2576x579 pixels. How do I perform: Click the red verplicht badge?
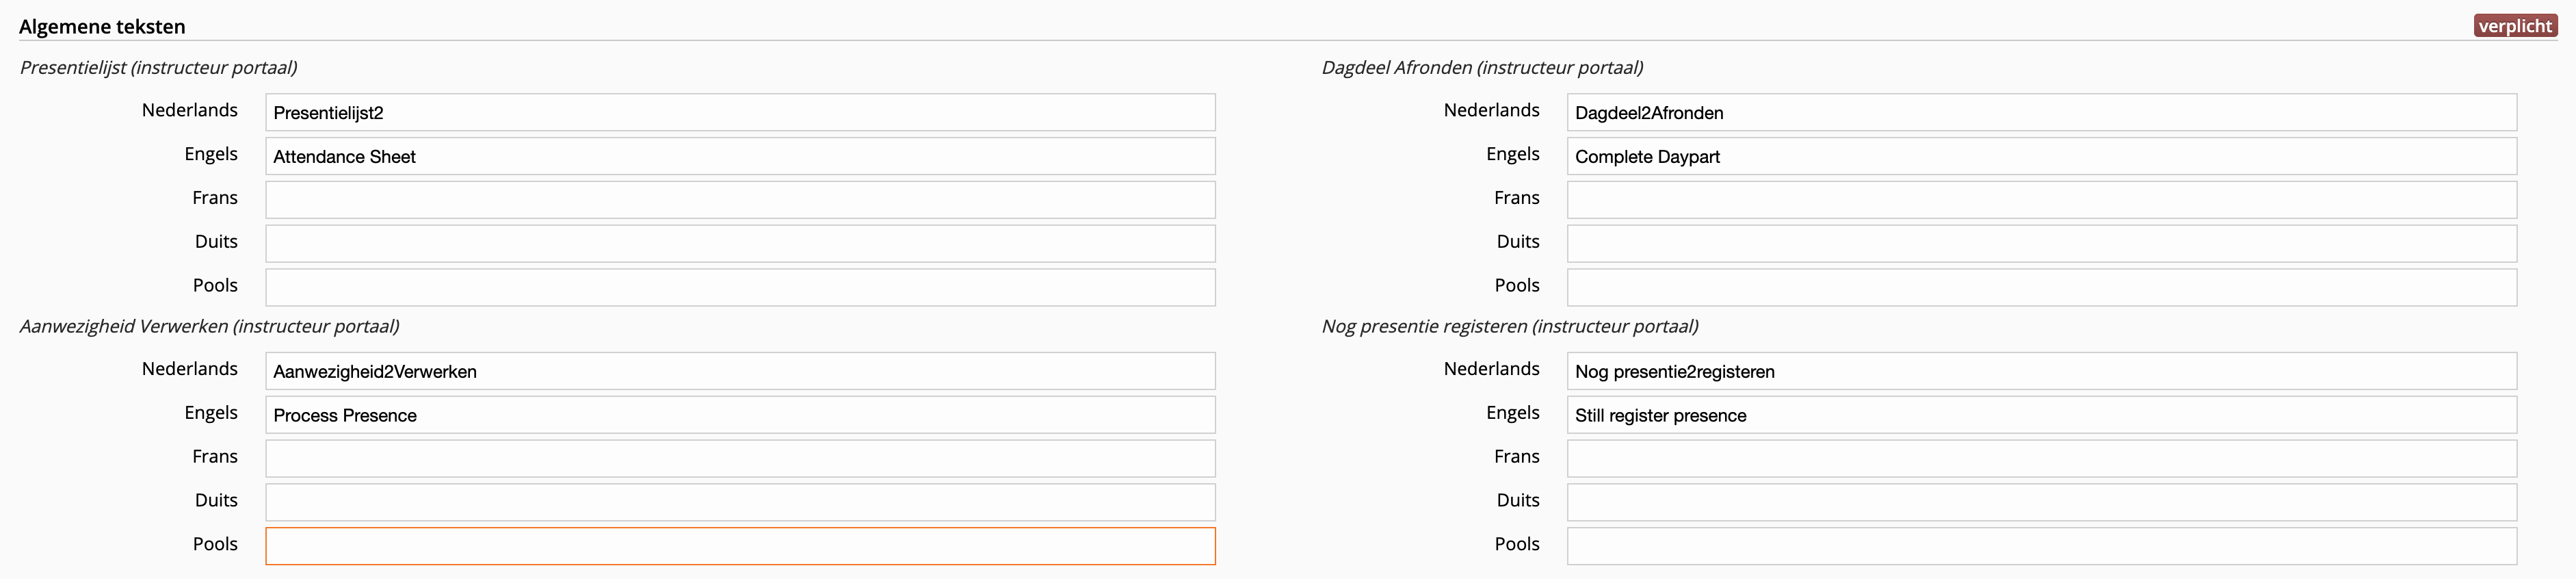(x=2515, y=26)
